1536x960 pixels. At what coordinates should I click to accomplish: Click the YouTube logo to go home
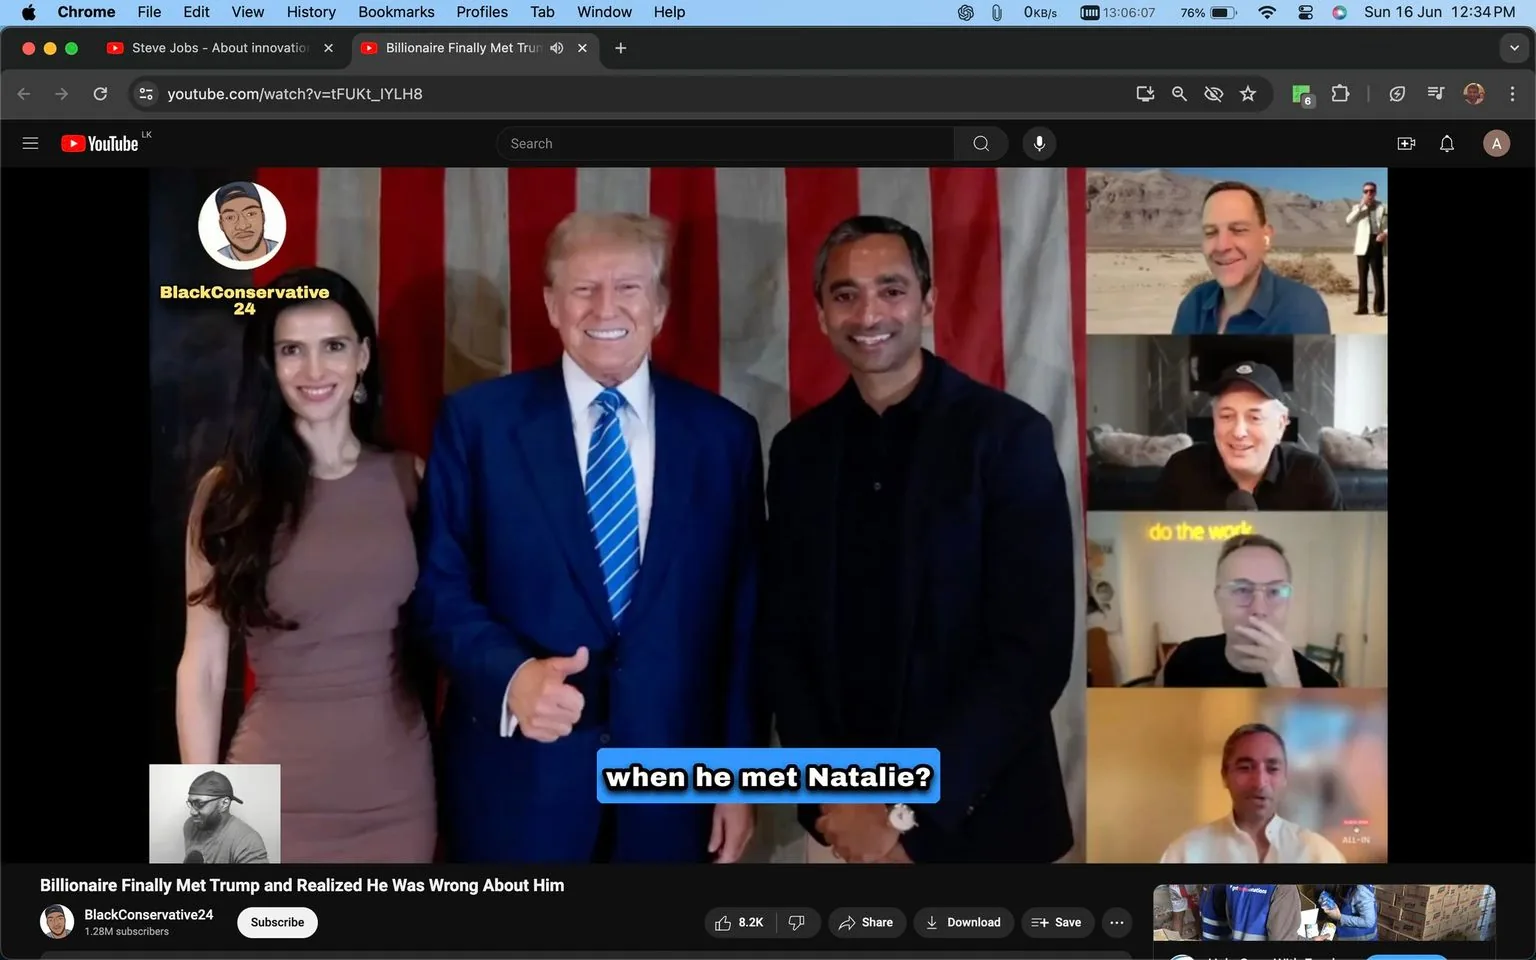pos(99,143)
